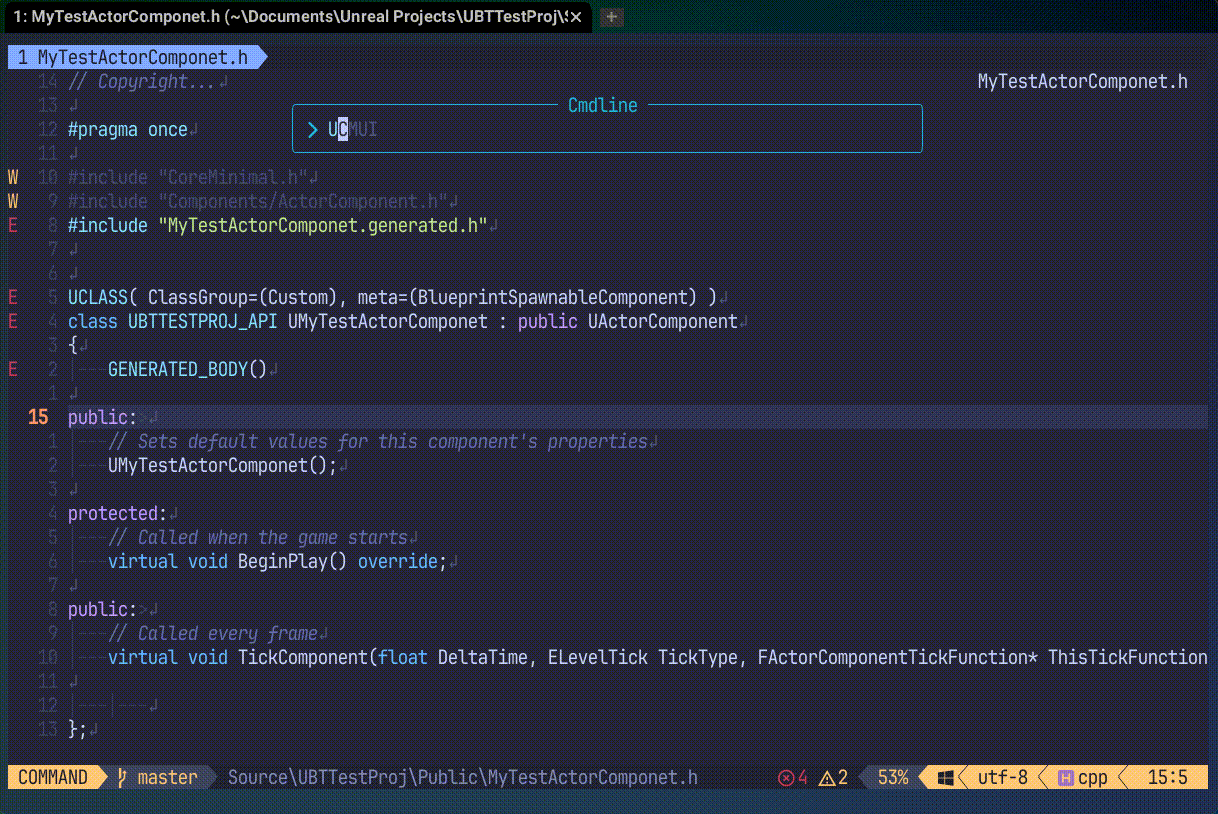Click the 'Called when the game starts' comment

(x=258, y=537)
